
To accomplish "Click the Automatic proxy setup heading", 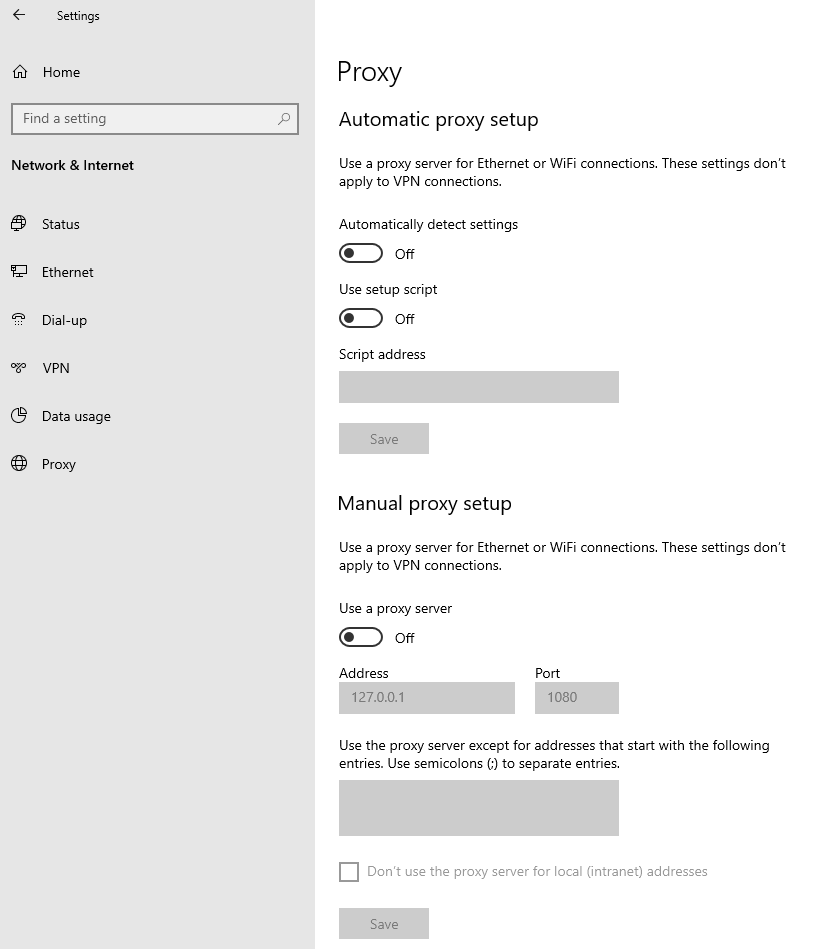I will pyautogui.click(x=438, y=120).
